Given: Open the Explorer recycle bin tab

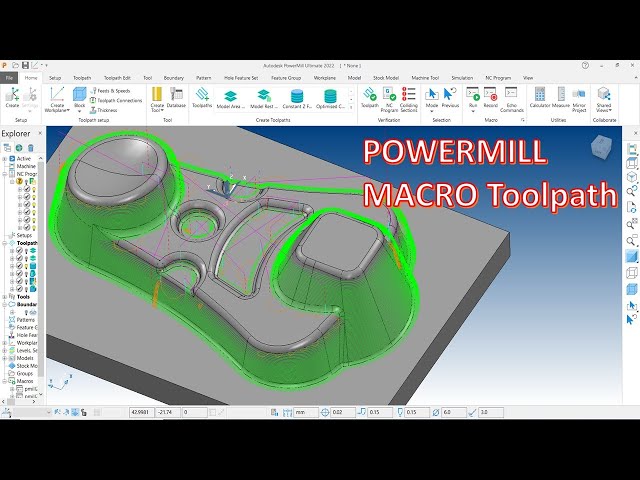Looking at the screenshot, I should pos(31,148).
